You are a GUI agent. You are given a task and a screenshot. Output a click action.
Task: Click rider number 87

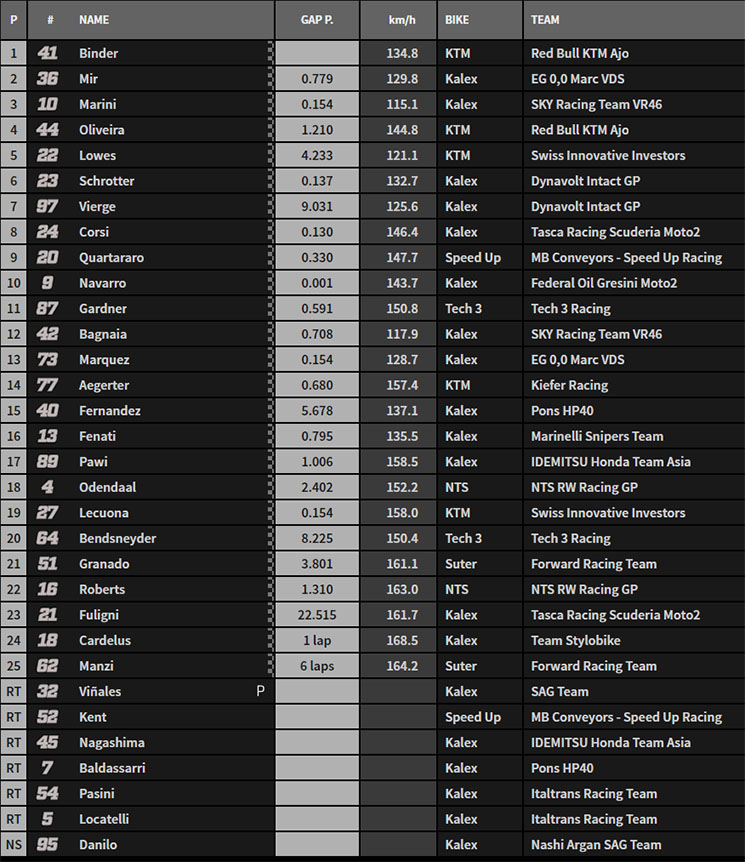tap(47, 308)
